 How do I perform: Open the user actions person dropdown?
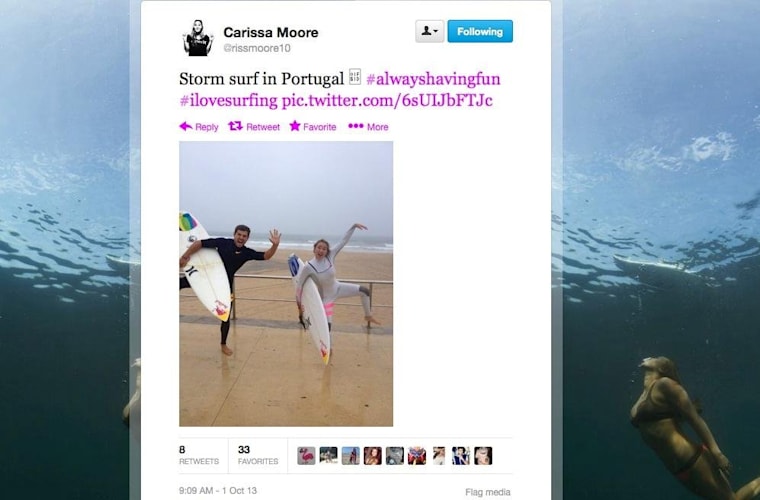(429, 31)
